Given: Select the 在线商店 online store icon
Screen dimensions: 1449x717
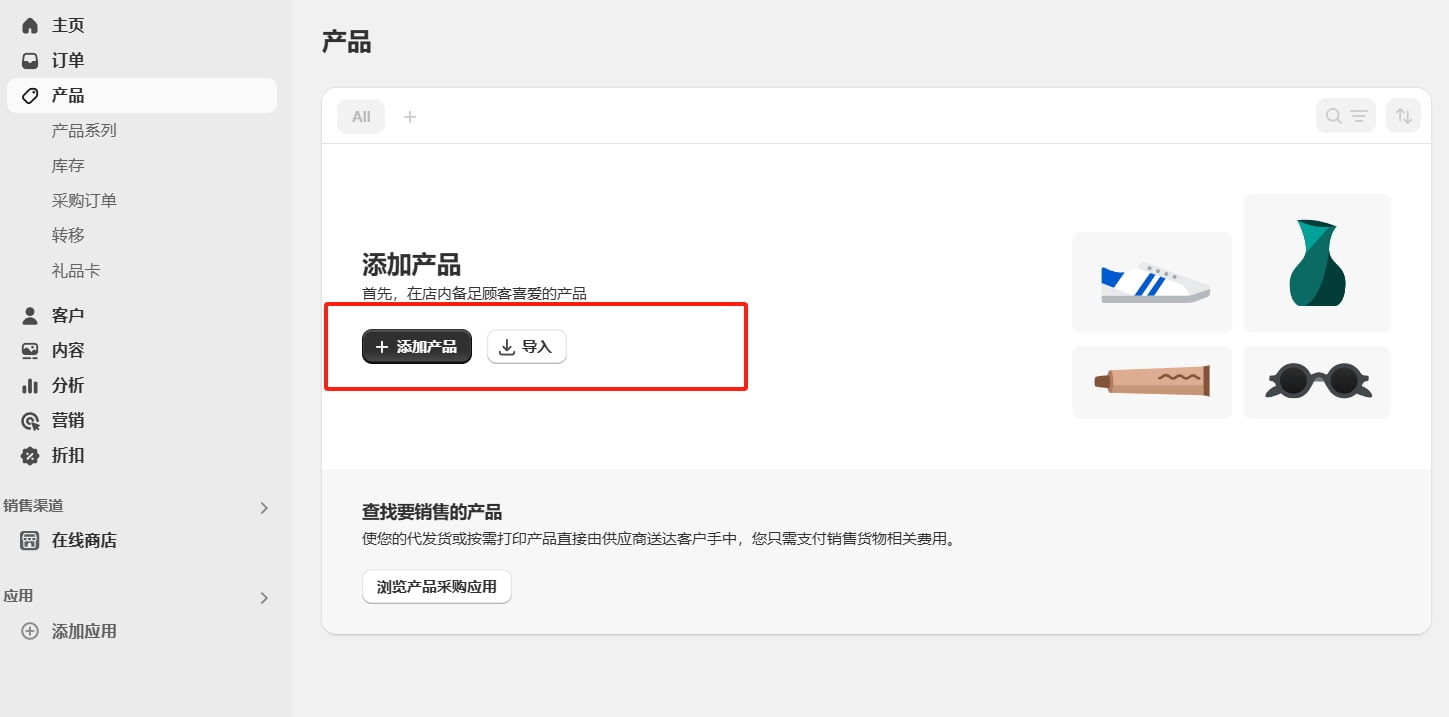Looking at the screenshot, I should click(29, 540).
